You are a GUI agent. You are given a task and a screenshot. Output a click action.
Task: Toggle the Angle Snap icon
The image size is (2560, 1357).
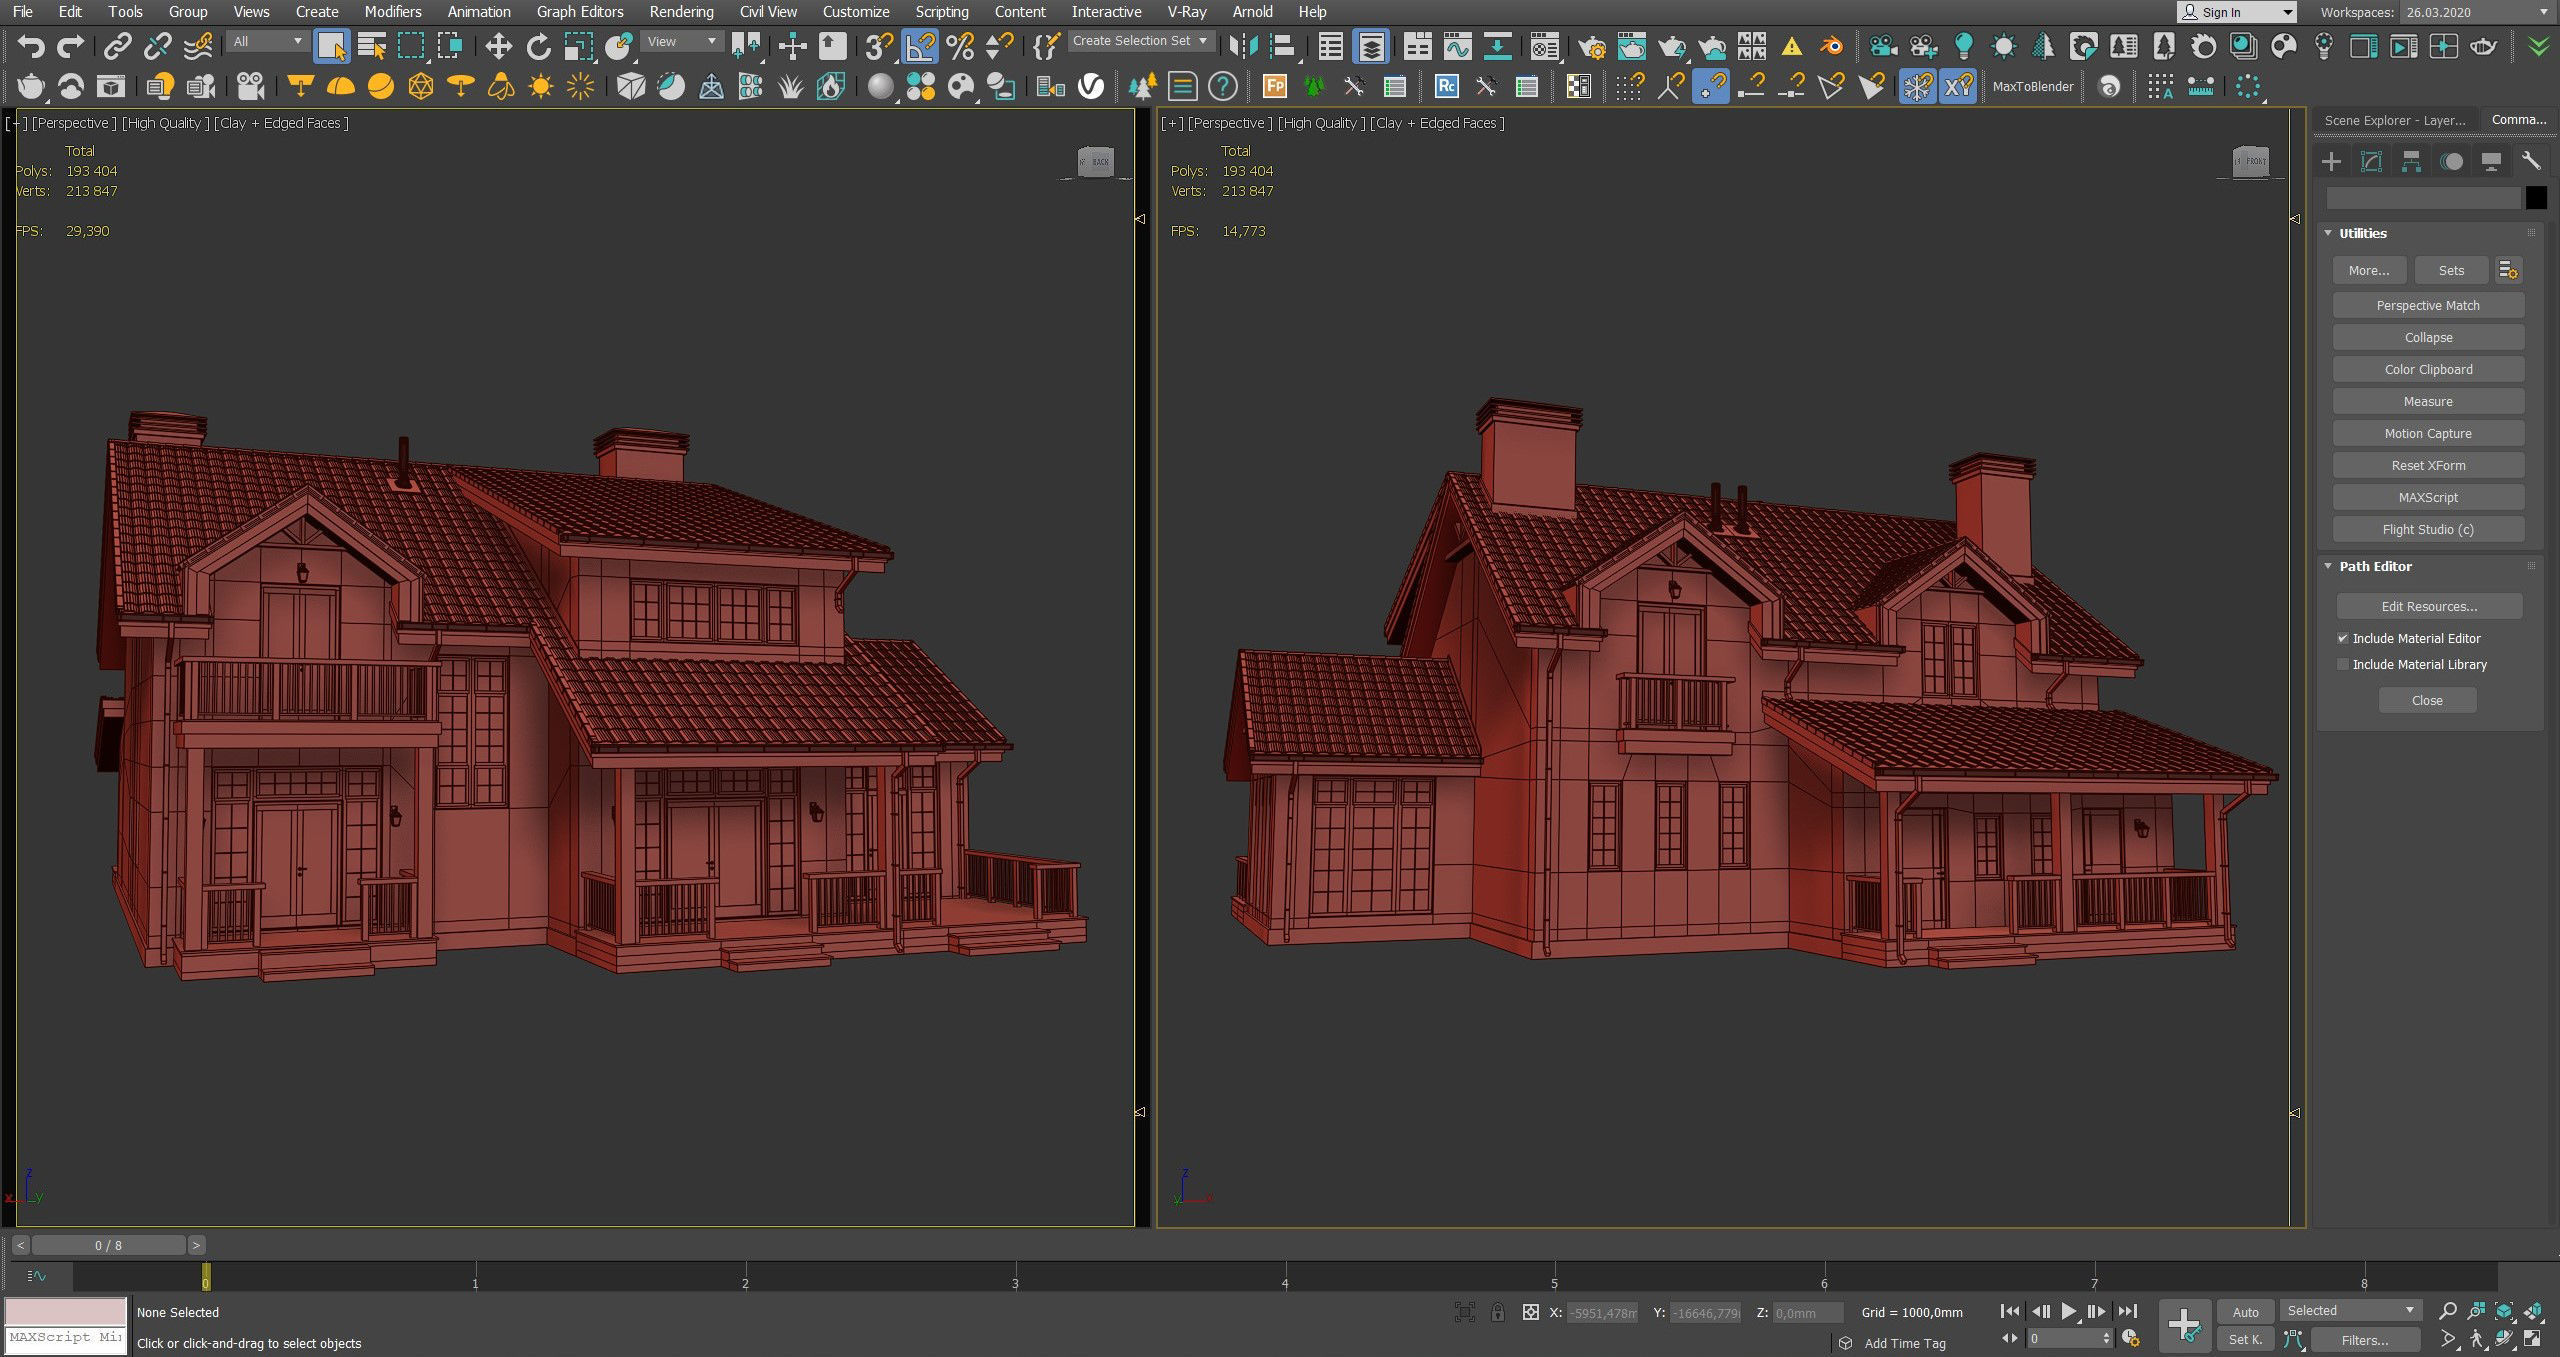(x=920, y=46)
